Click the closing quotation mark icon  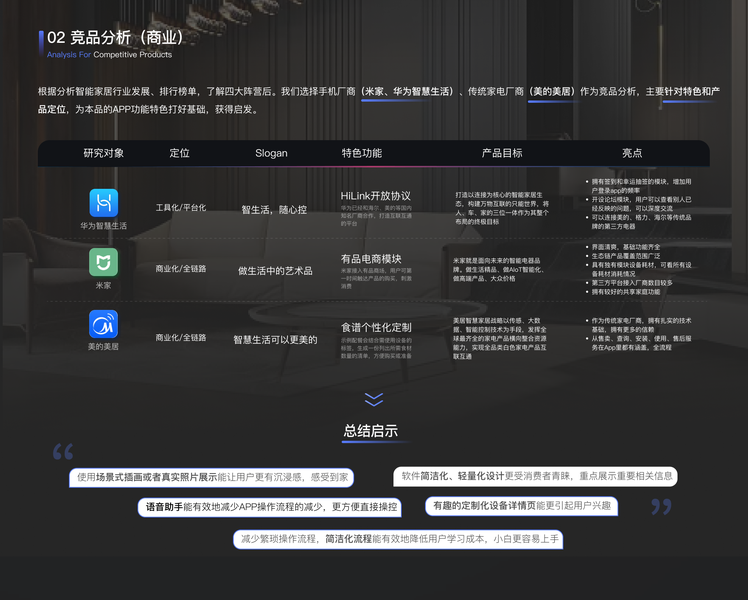click(x=661, y=507)
